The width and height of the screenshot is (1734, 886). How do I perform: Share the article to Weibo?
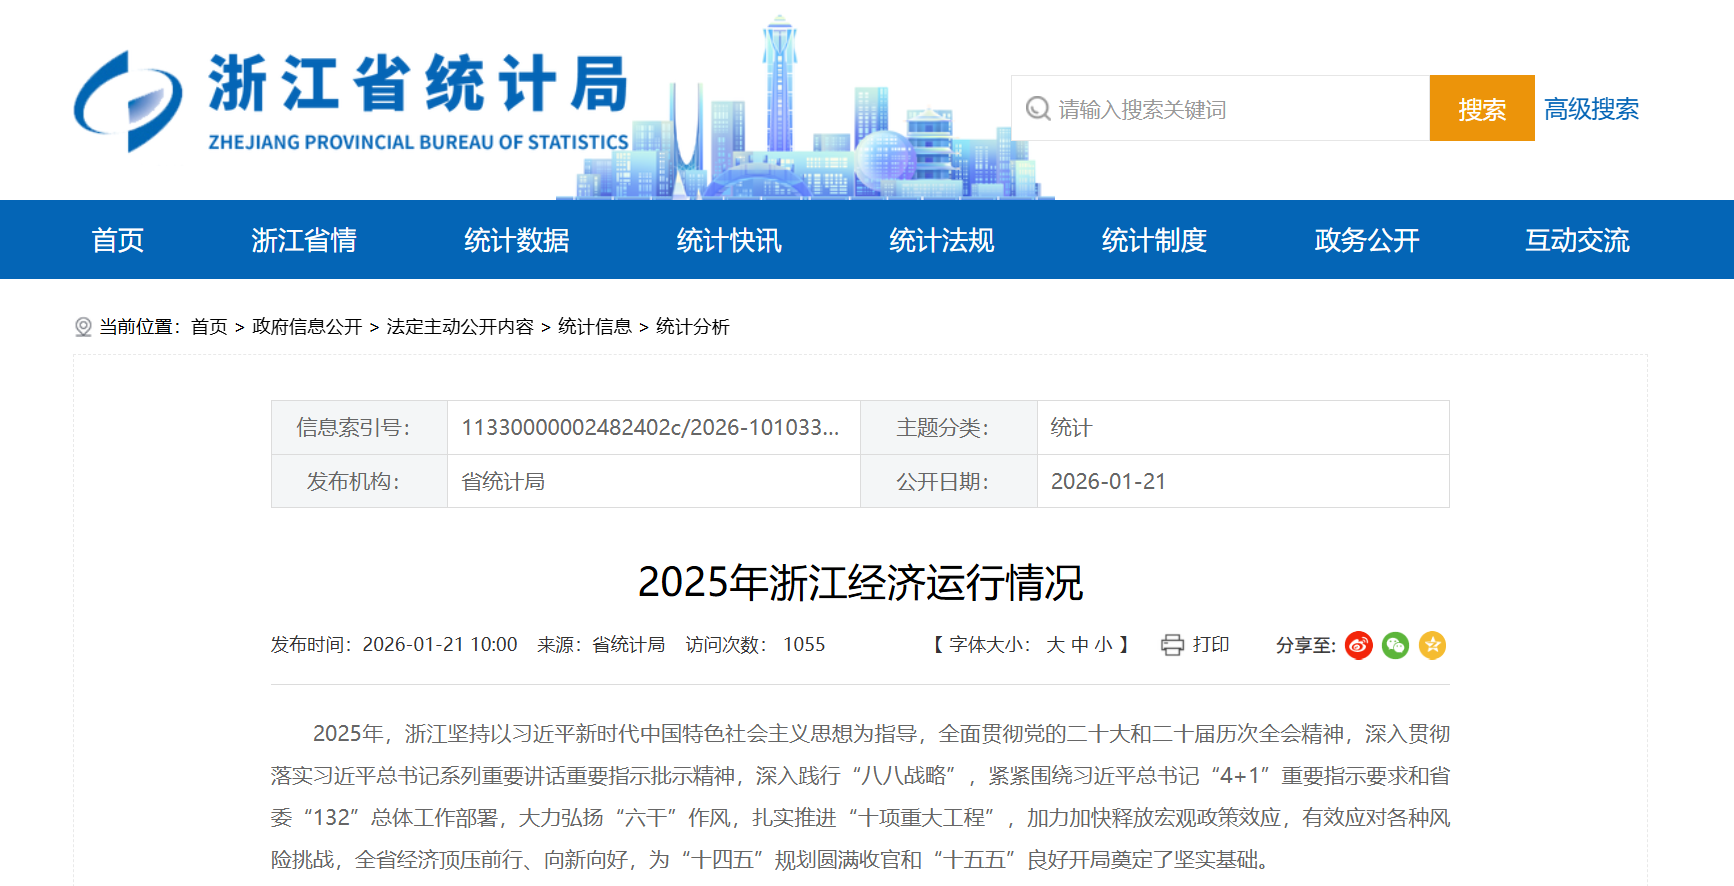click(1358, 645)
